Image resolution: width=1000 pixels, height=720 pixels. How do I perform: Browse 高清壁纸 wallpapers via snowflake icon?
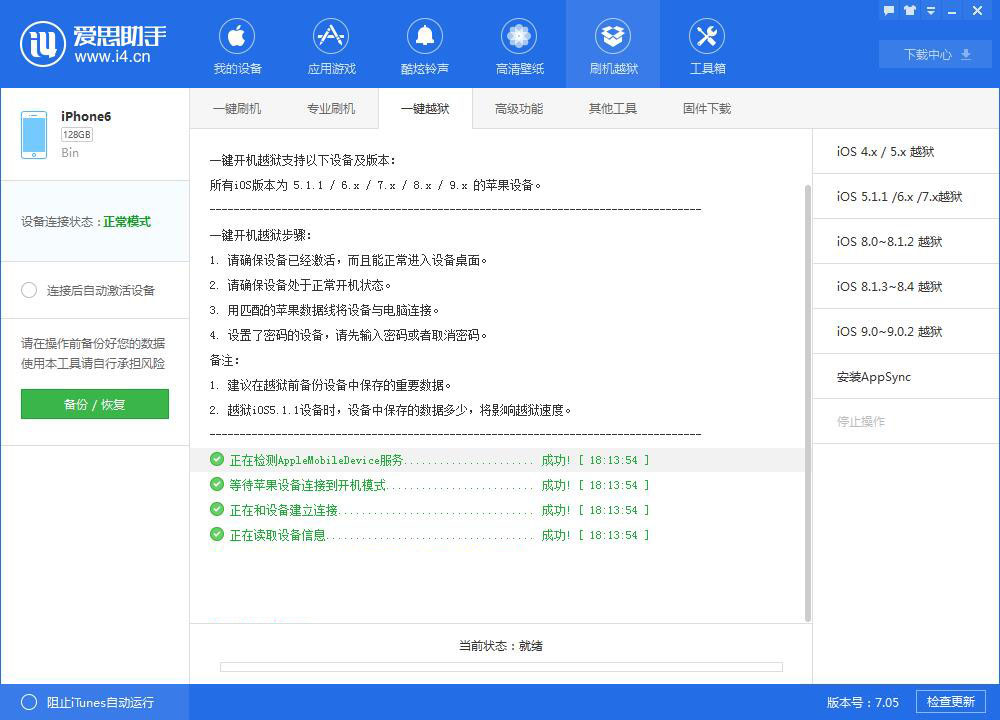519,44
